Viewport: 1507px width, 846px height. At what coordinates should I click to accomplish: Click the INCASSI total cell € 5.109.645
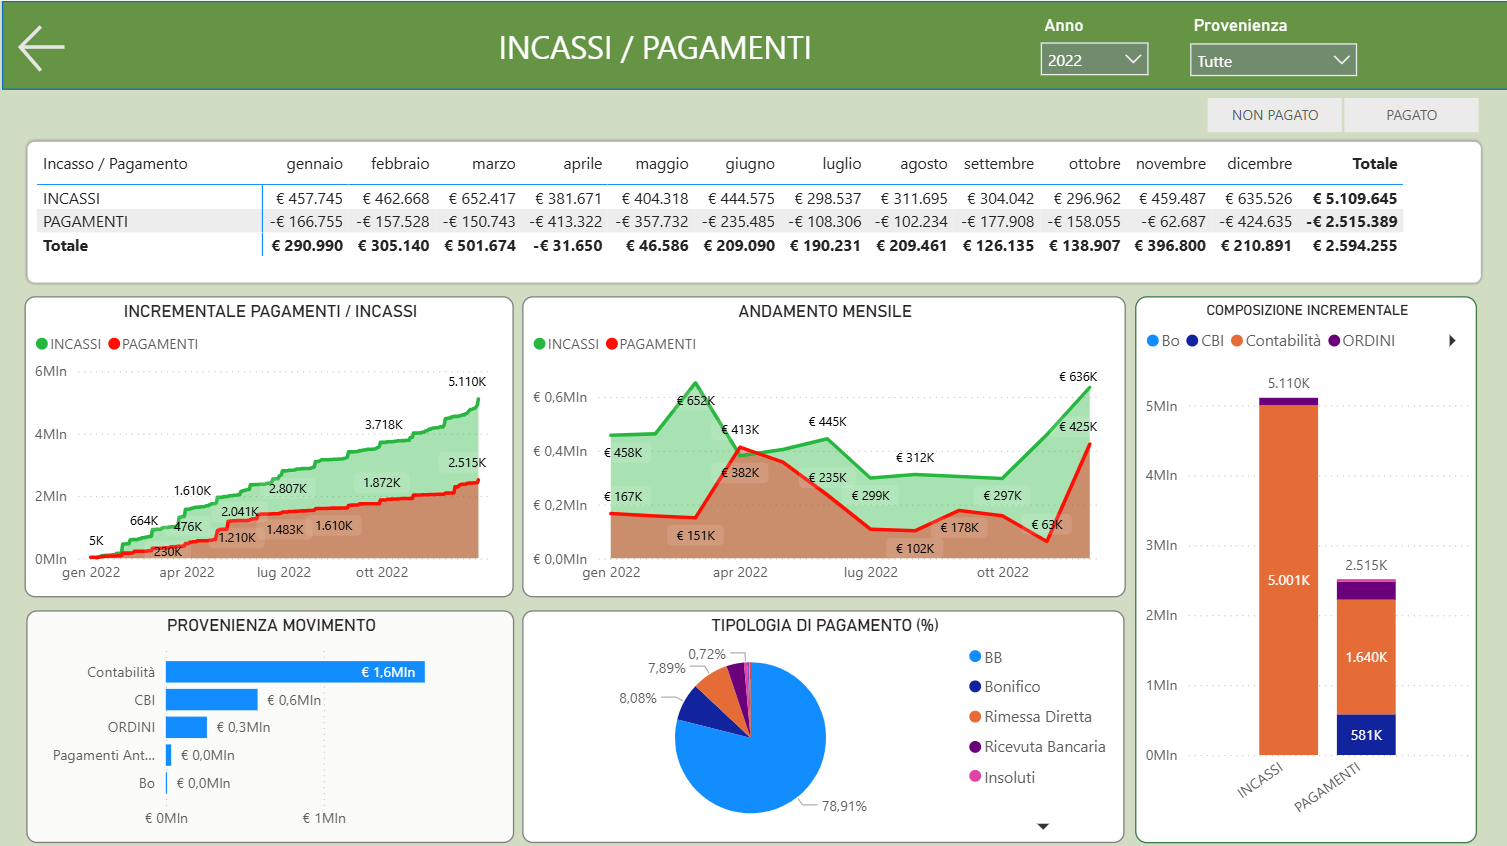[x=1354, y=199]
